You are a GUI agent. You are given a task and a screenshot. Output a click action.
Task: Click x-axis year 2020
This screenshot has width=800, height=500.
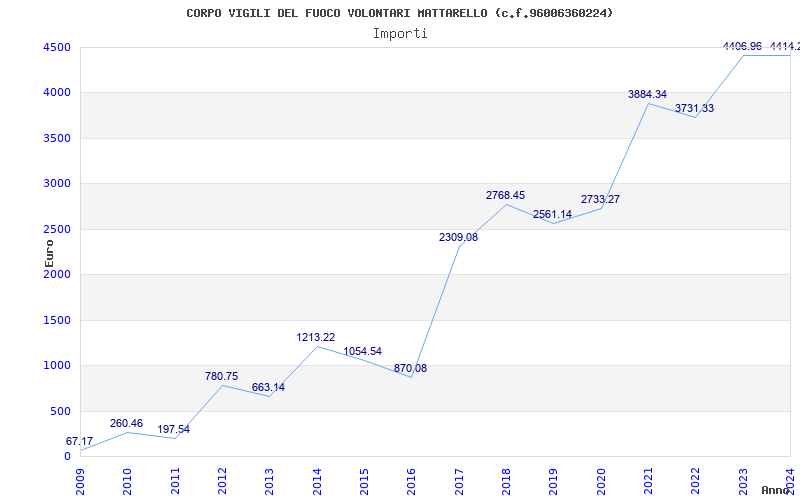(601, 482)
